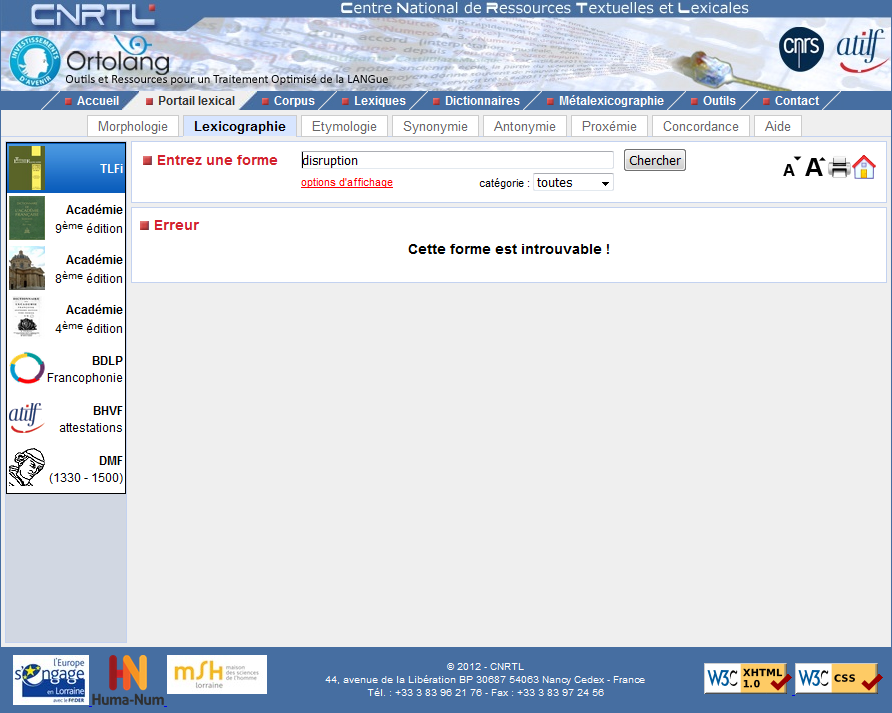Screen dimensions: 892x713
Task: Click the Huma-Num logo in footer
Action: 129,681
